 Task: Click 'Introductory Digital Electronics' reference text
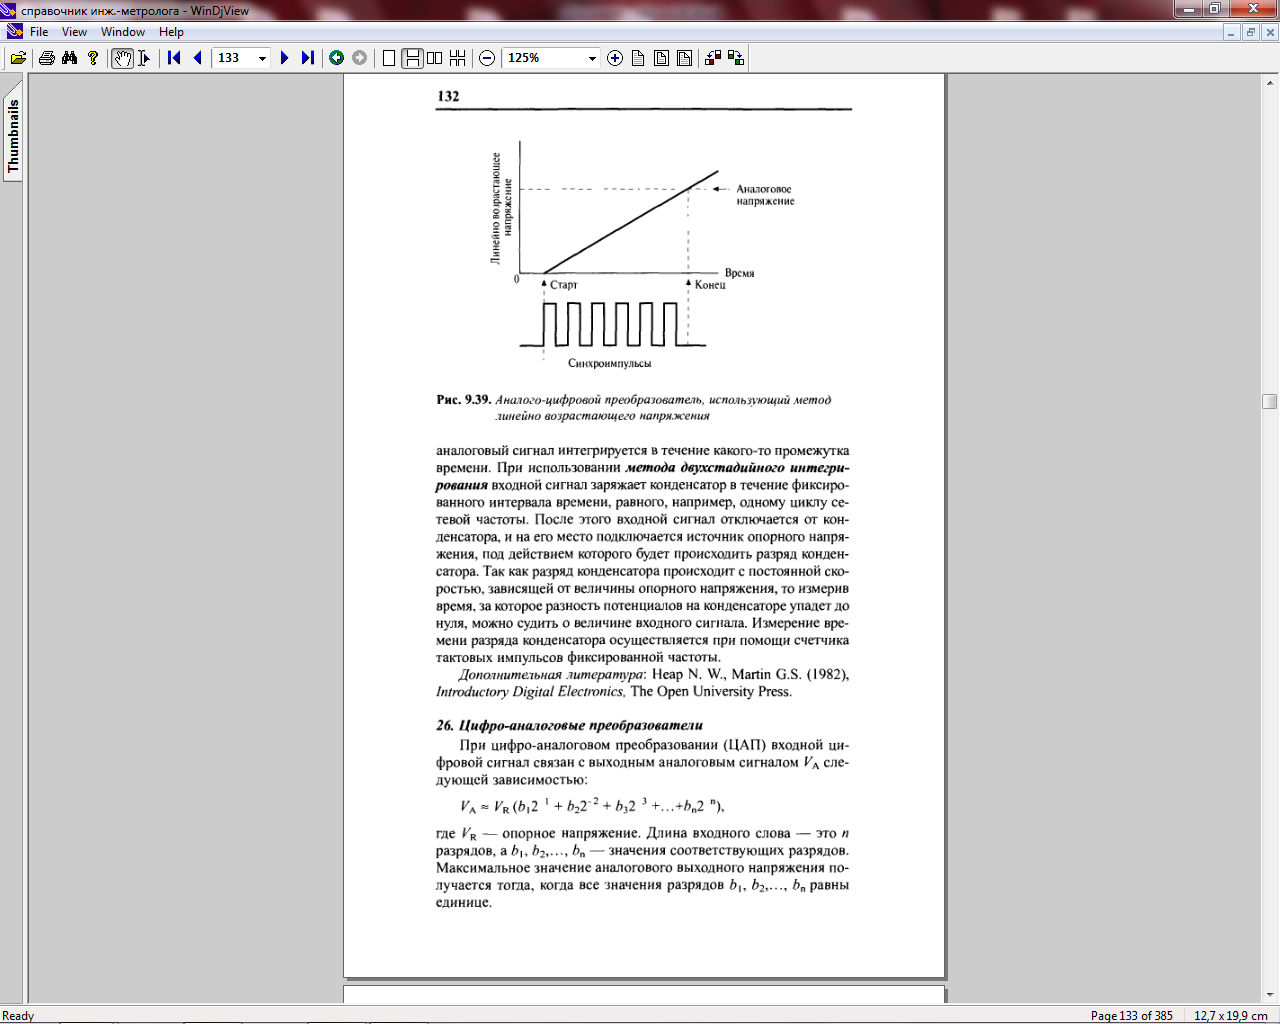[530, 692]
